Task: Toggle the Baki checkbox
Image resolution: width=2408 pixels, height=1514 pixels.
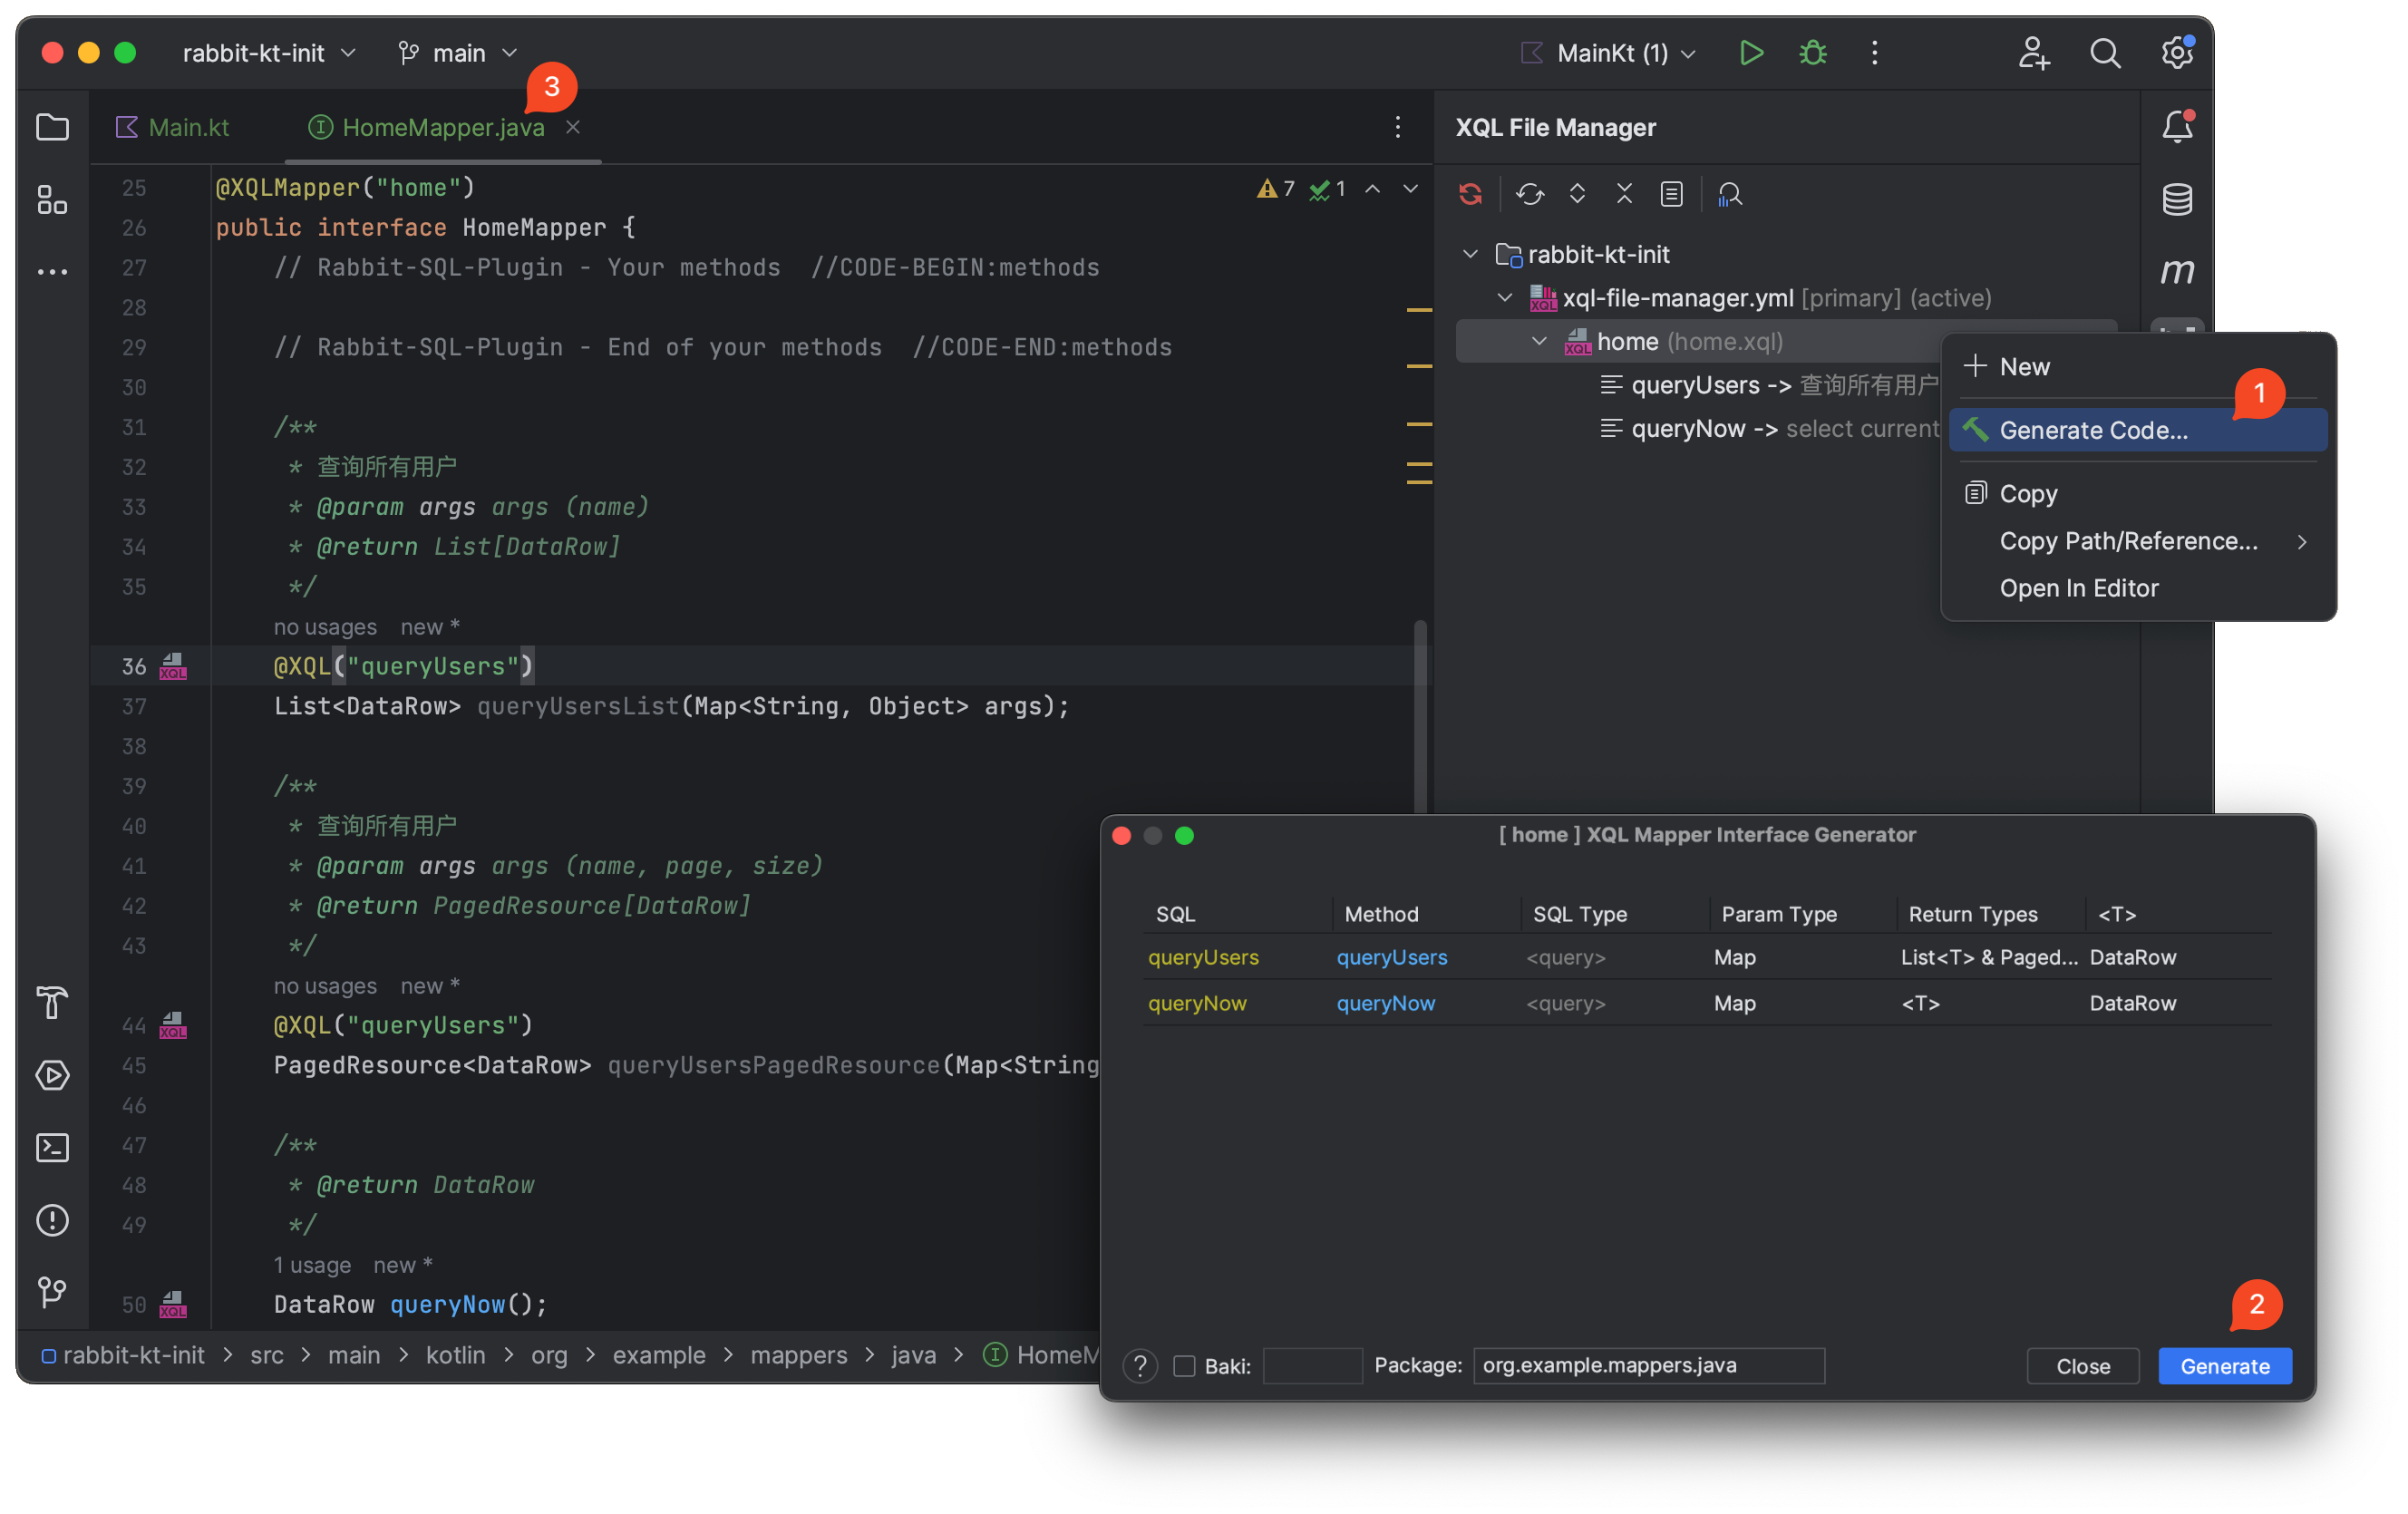Action: click(x=1184, y=1365)
